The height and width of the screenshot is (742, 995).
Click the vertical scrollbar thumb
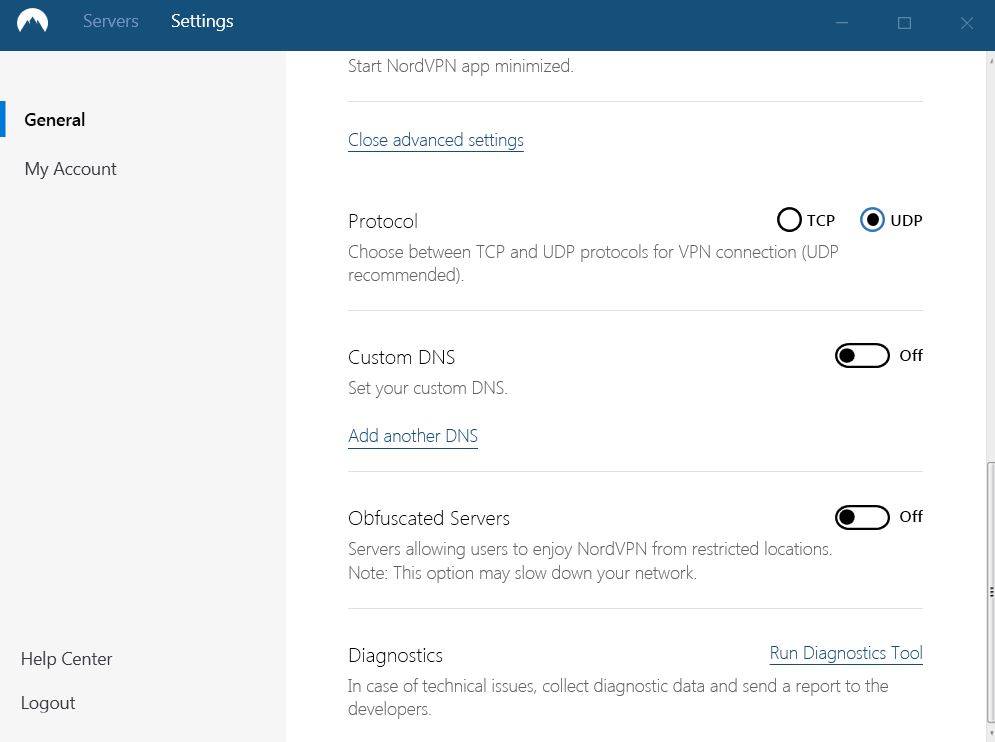[990, 590]
